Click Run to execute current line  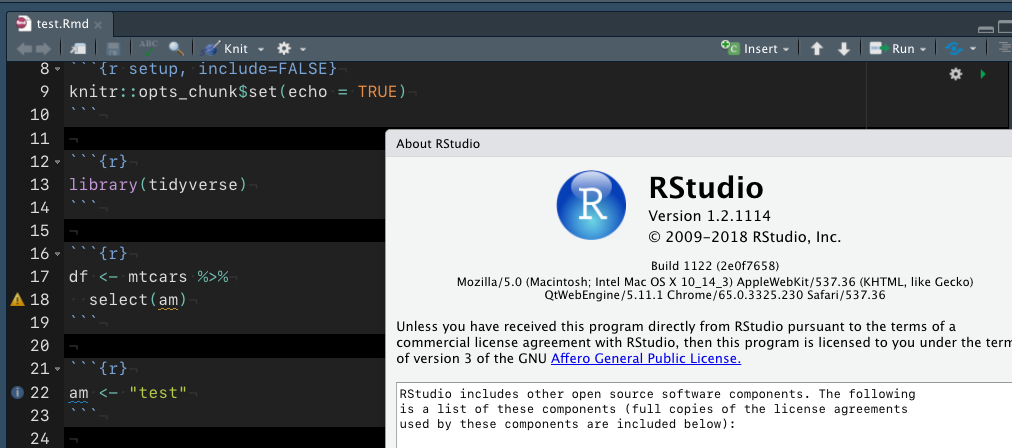(x=892, y=48)
